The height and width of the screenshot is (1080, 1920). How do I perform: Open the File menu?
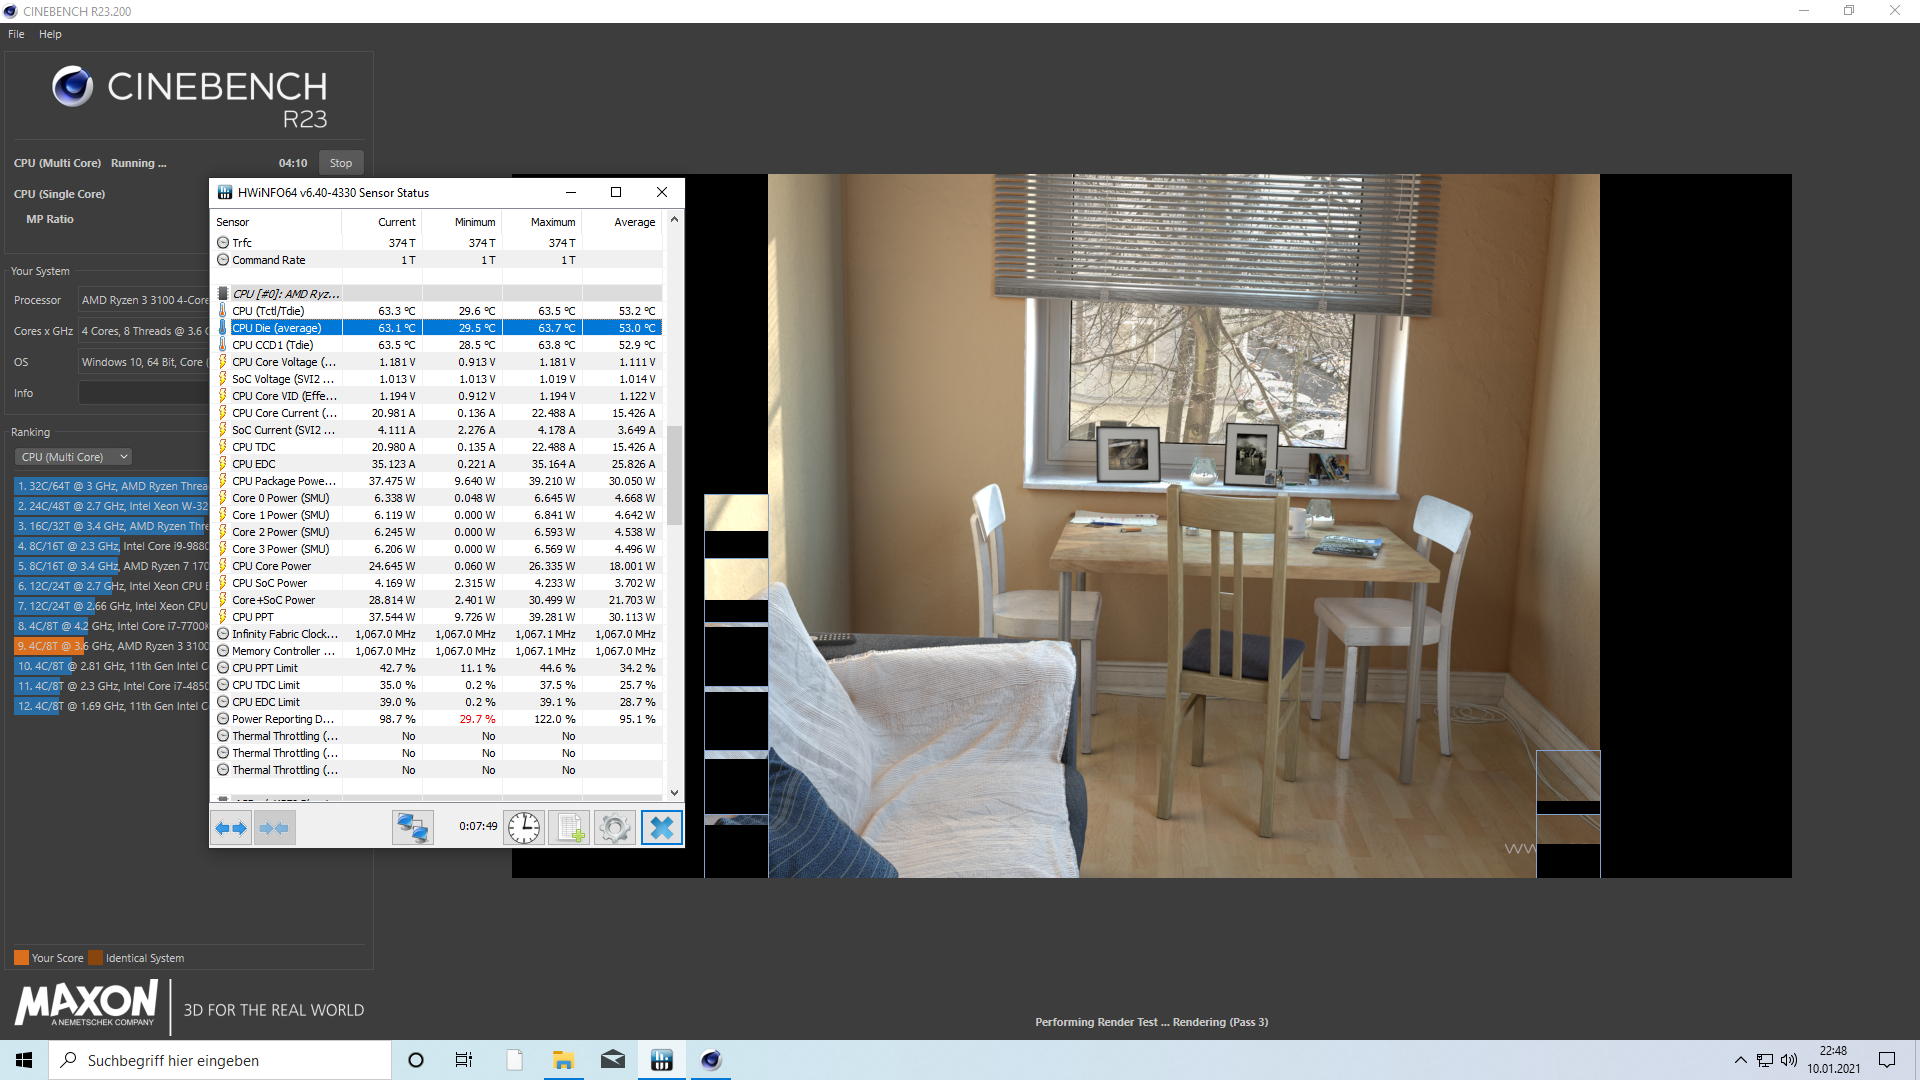click(x=16, y=34)
